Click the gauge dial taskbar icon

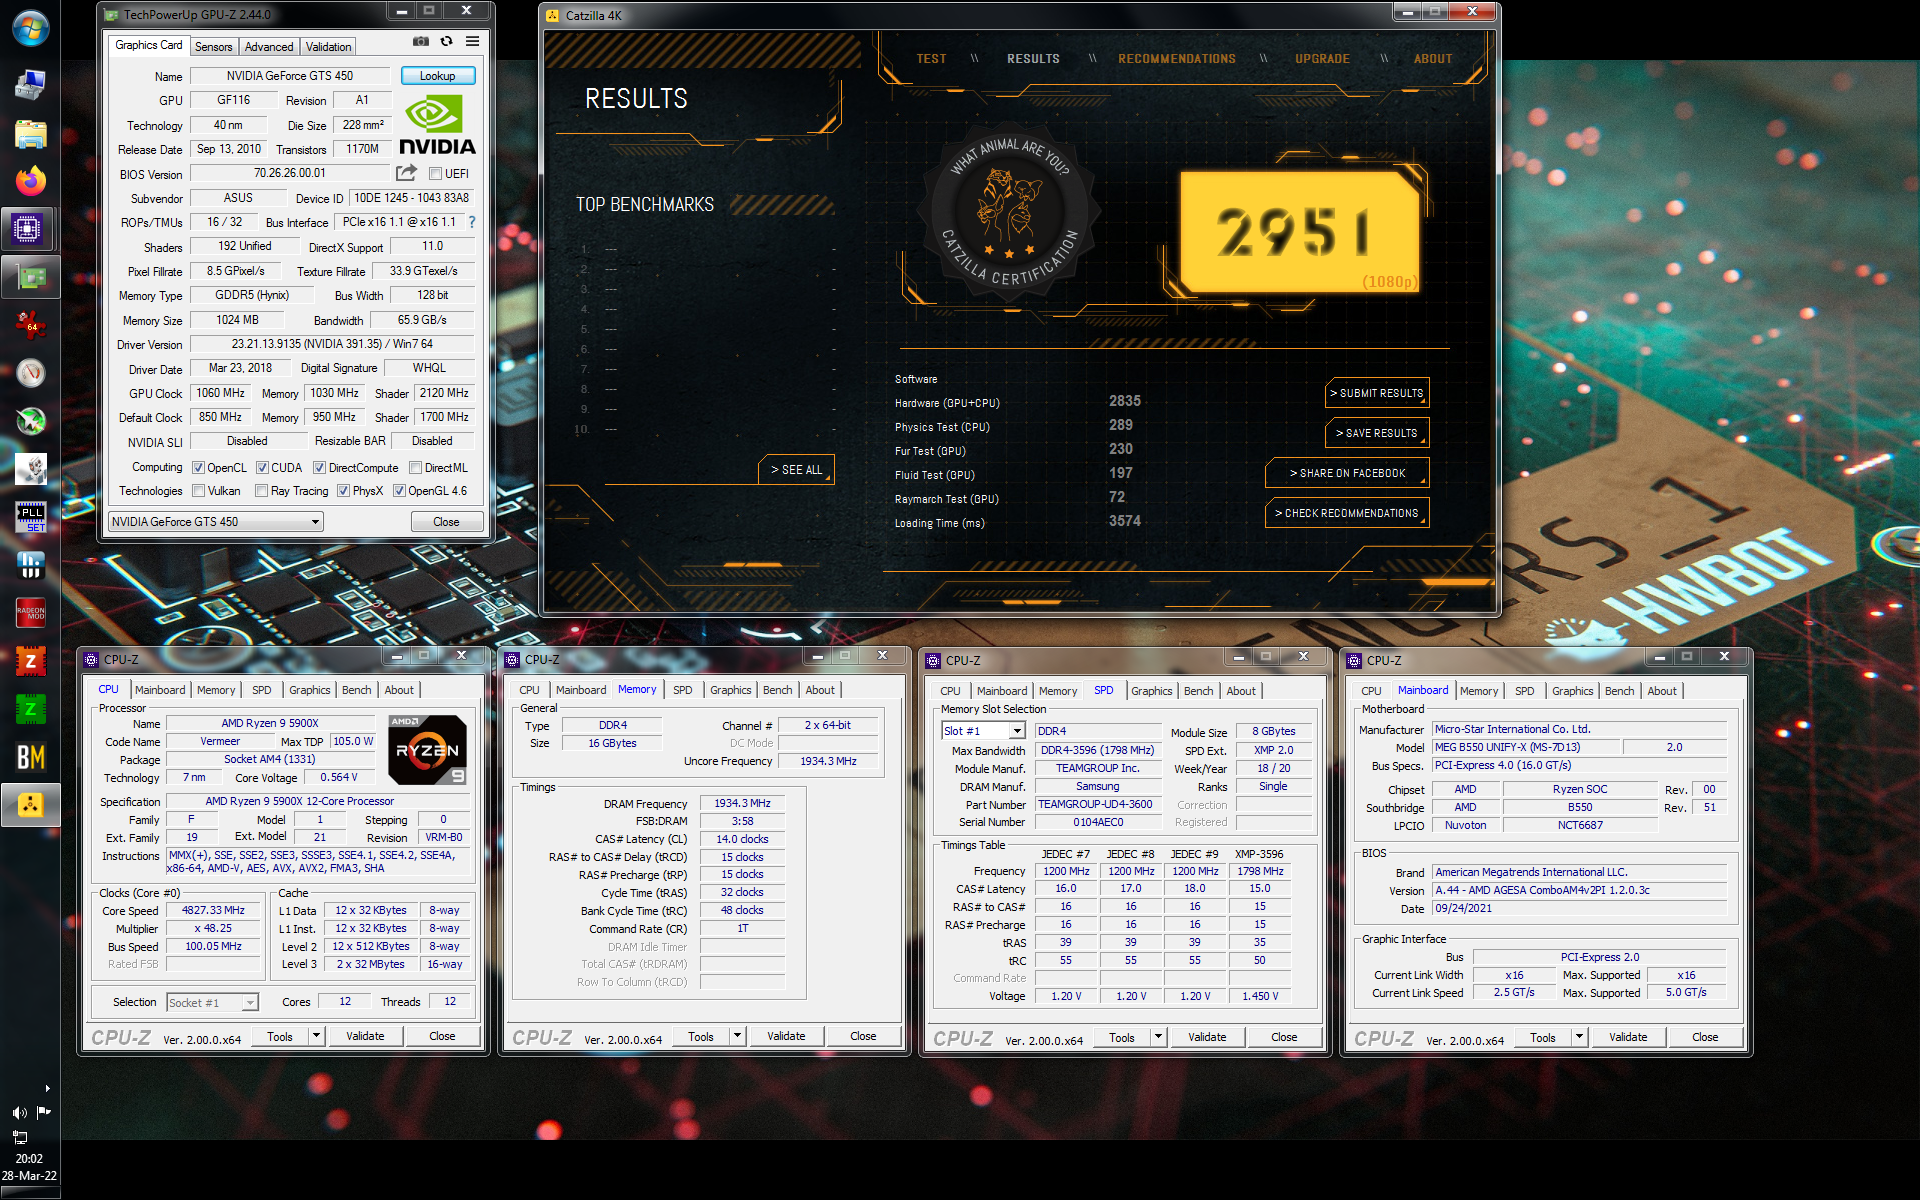pyautogui.click(x=30, y=372)
